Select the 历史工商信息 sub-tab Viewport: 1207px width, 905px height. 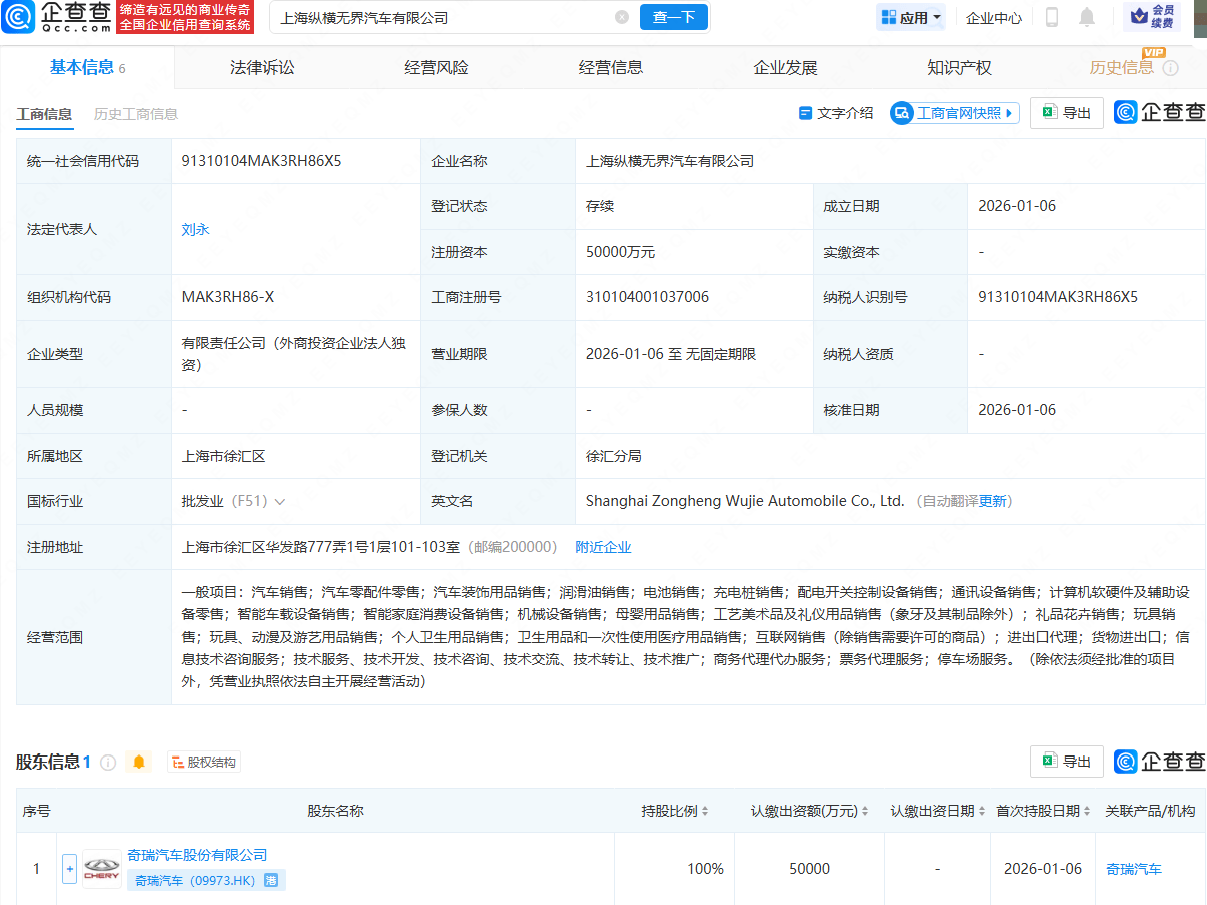point(136,114)
